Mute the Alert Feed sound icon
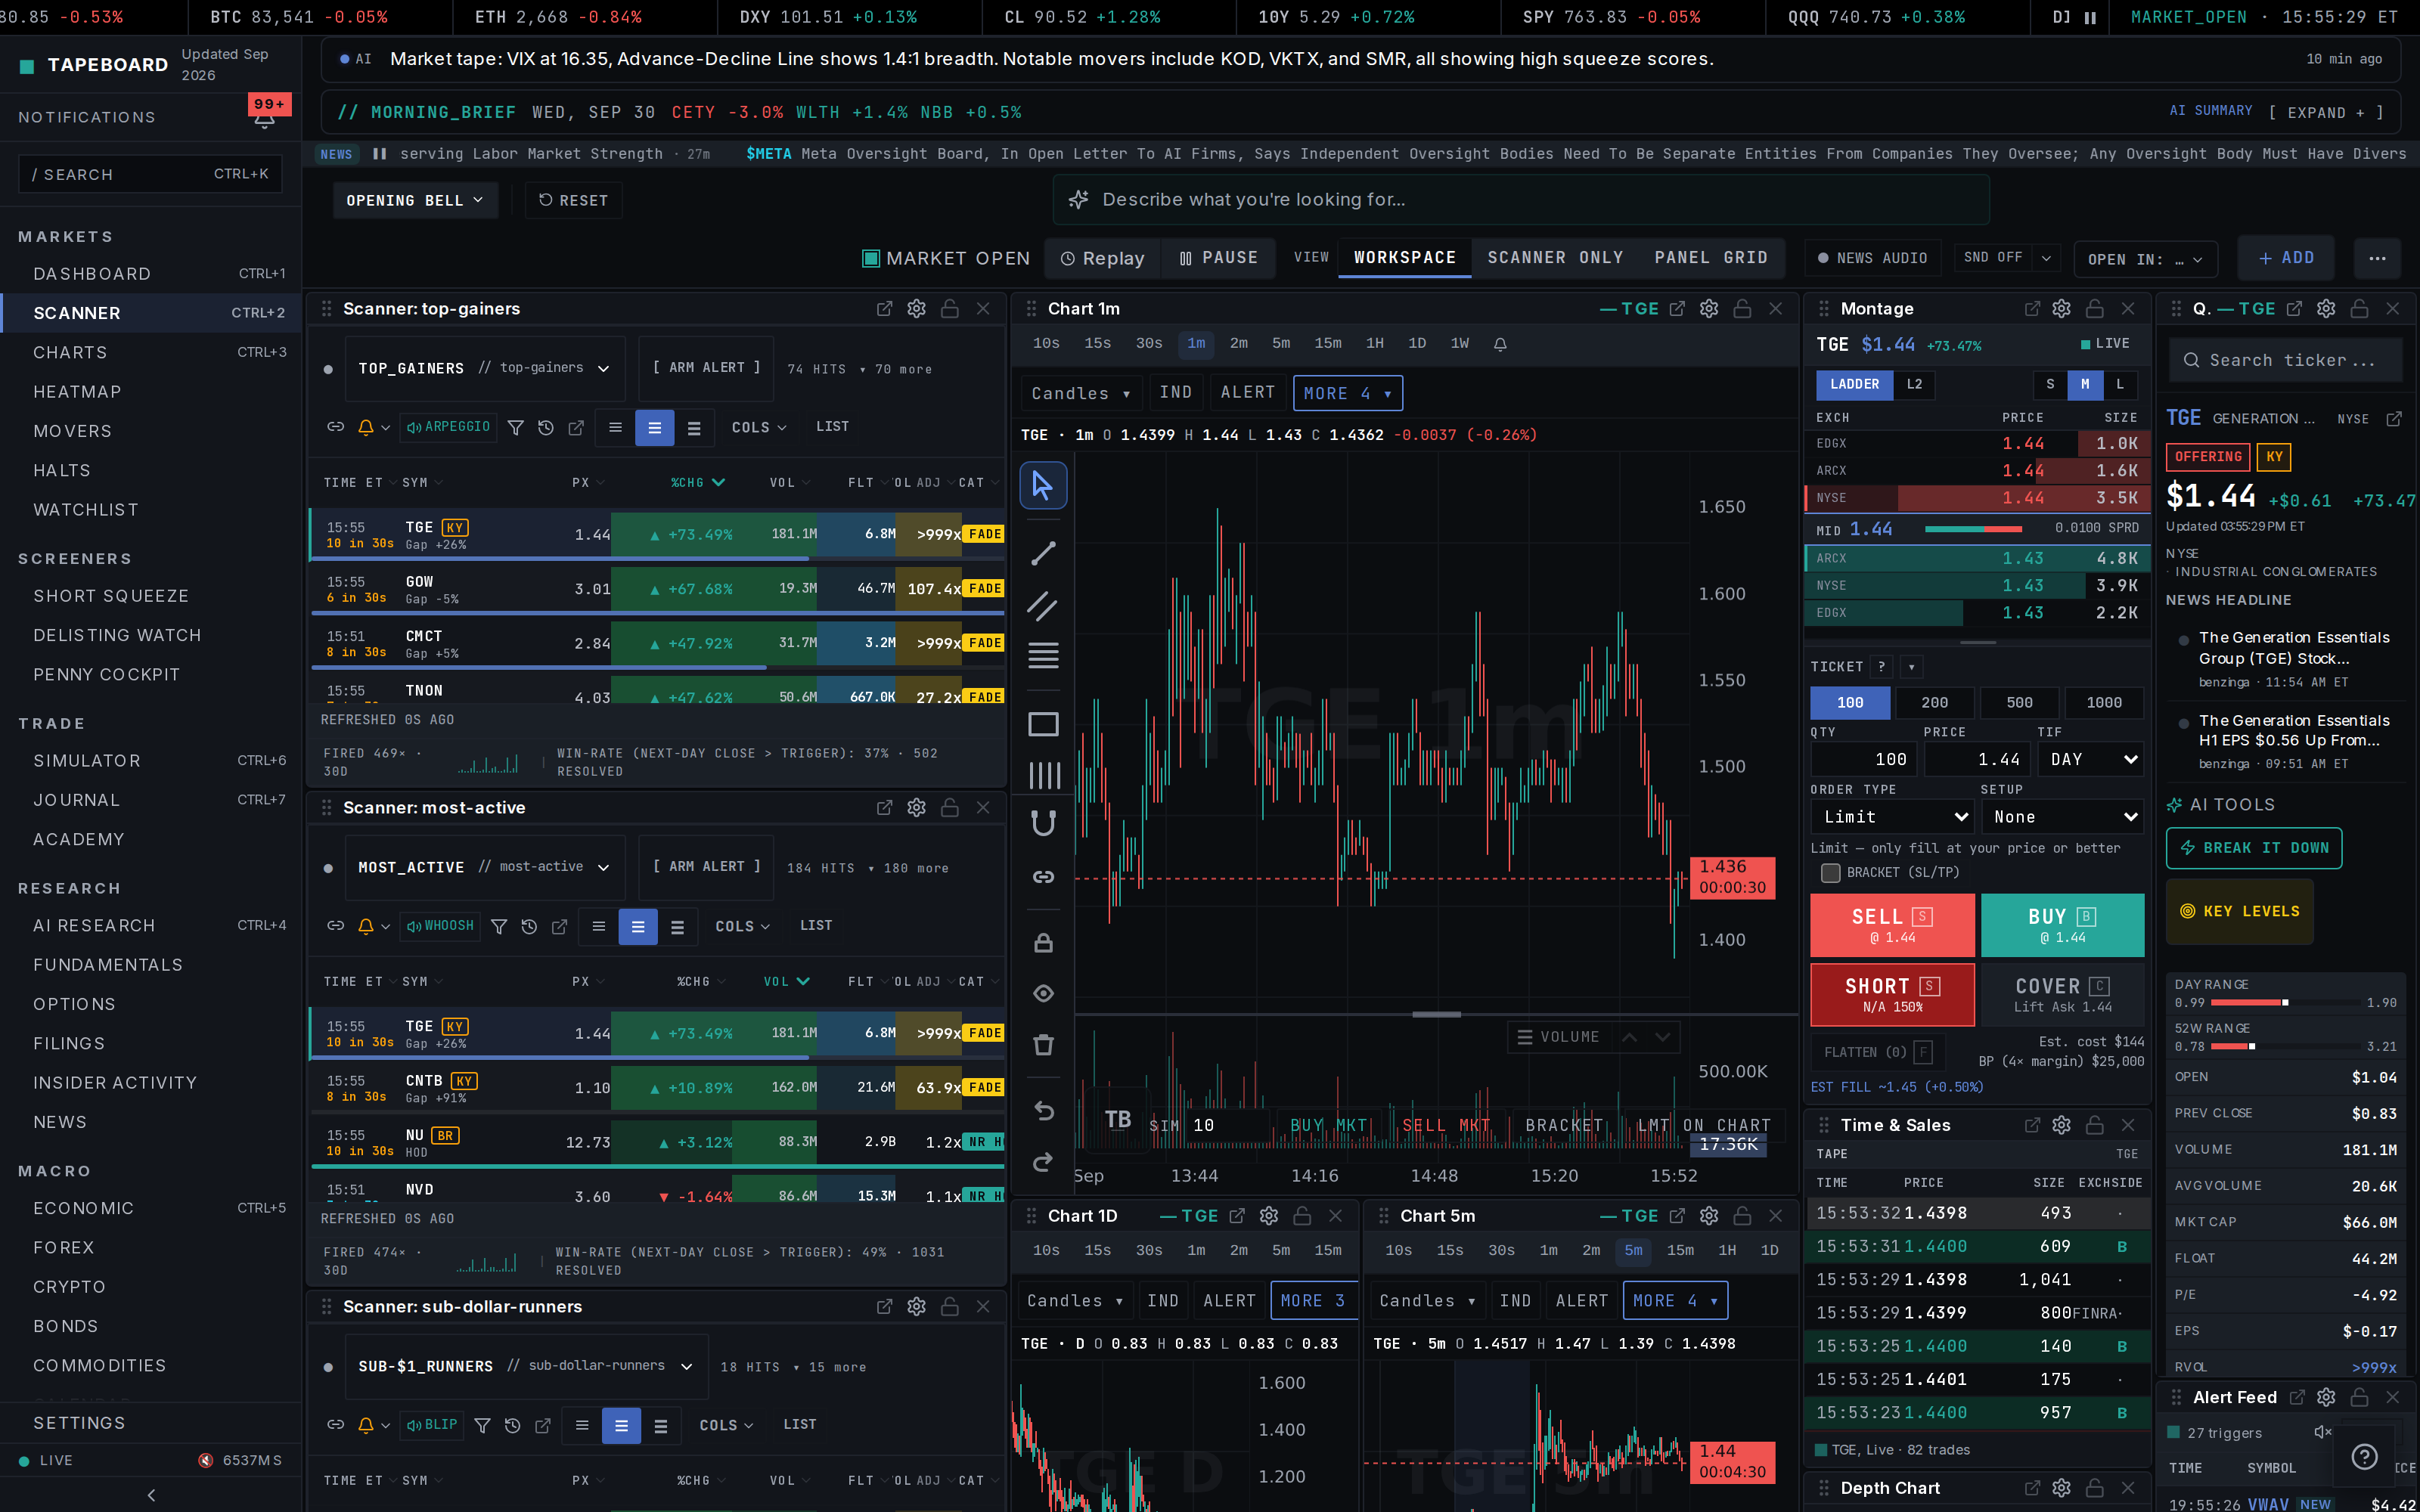 [x=2322, y=1432]
